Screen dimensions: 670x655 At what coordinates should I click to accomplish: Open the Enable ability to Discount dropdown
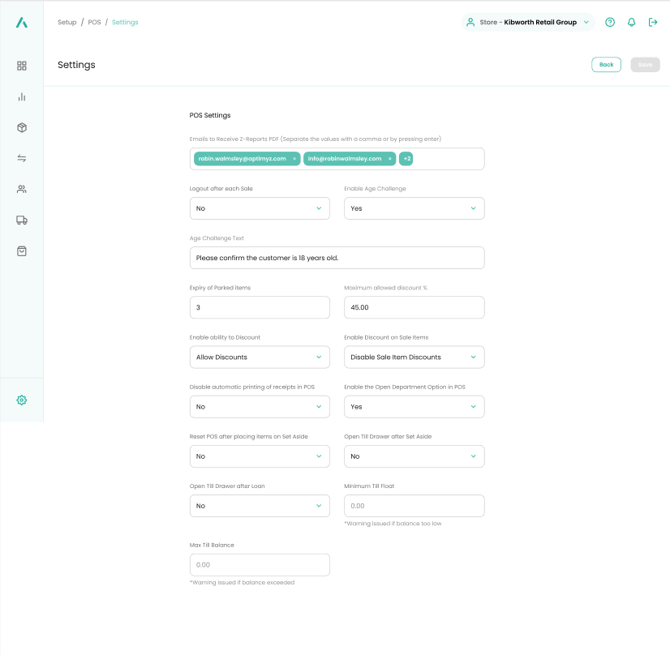click(x=259, y=357)
